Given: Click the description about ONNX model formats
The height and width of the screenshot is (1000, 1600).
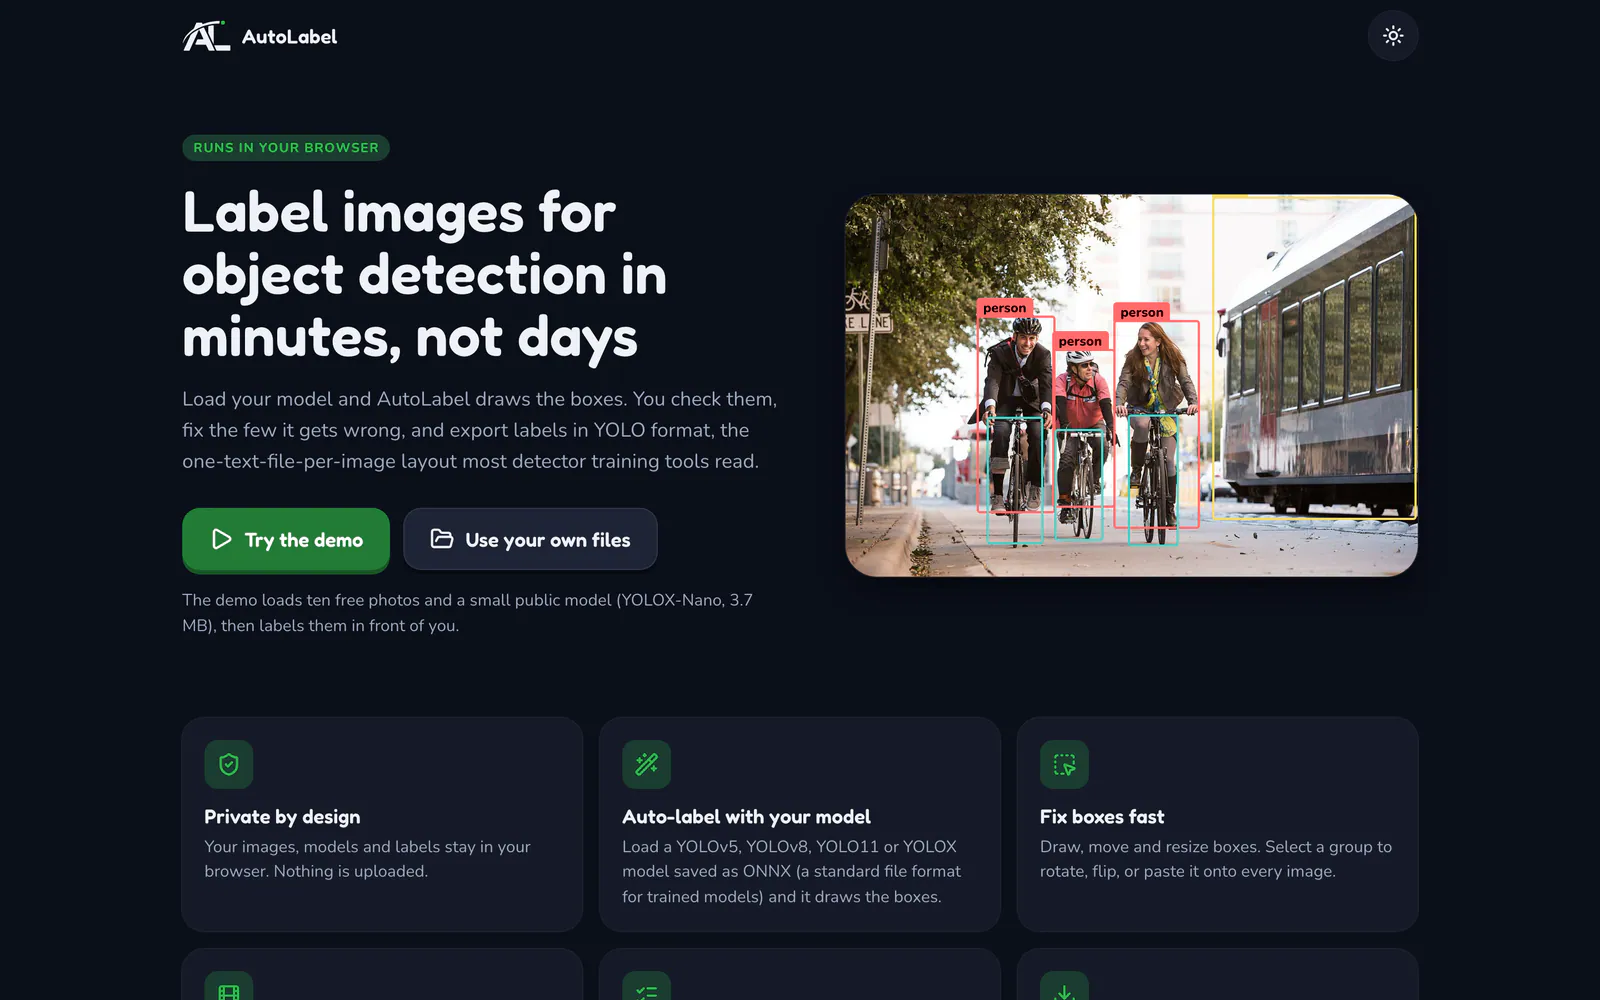Looking at the screenshot, I should pyautogui.click(x=791, y=872).
